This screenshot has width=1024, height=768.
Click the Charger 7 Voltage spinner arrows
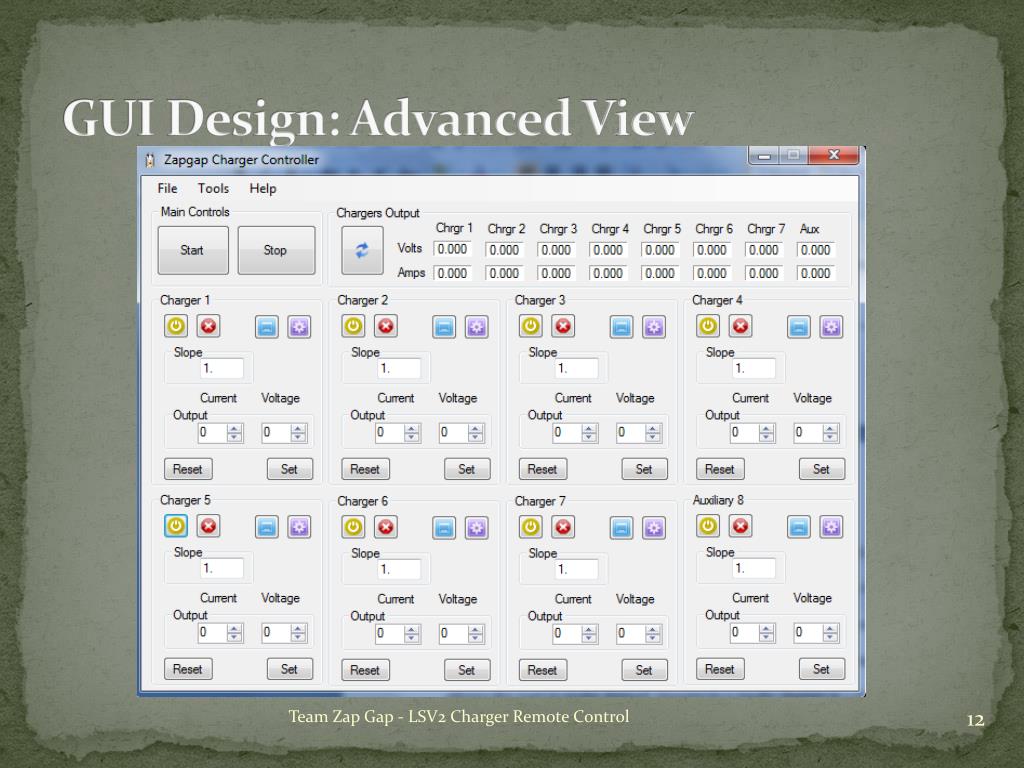[x=653, y=633]
